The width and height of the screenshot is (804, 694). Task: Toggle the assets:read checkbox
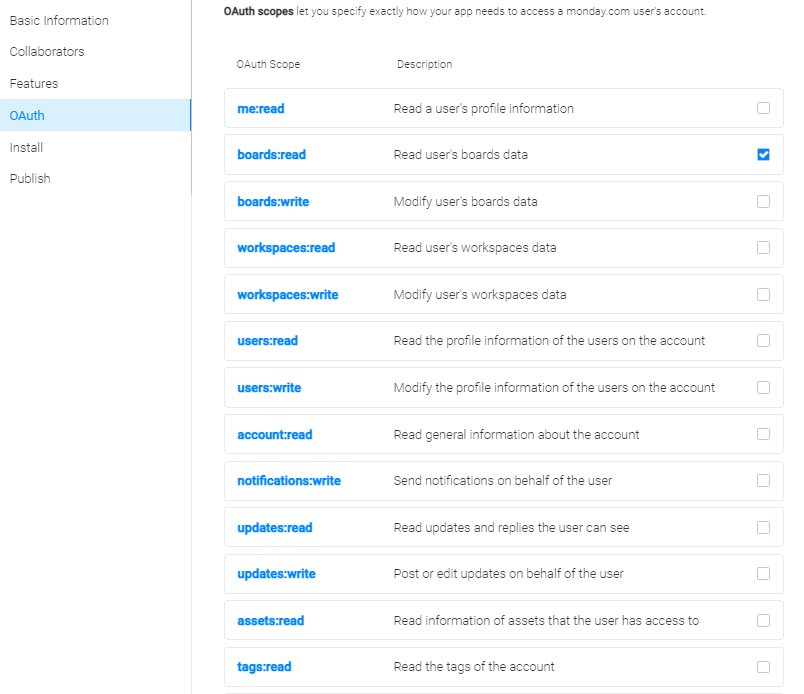coord(763,620)
